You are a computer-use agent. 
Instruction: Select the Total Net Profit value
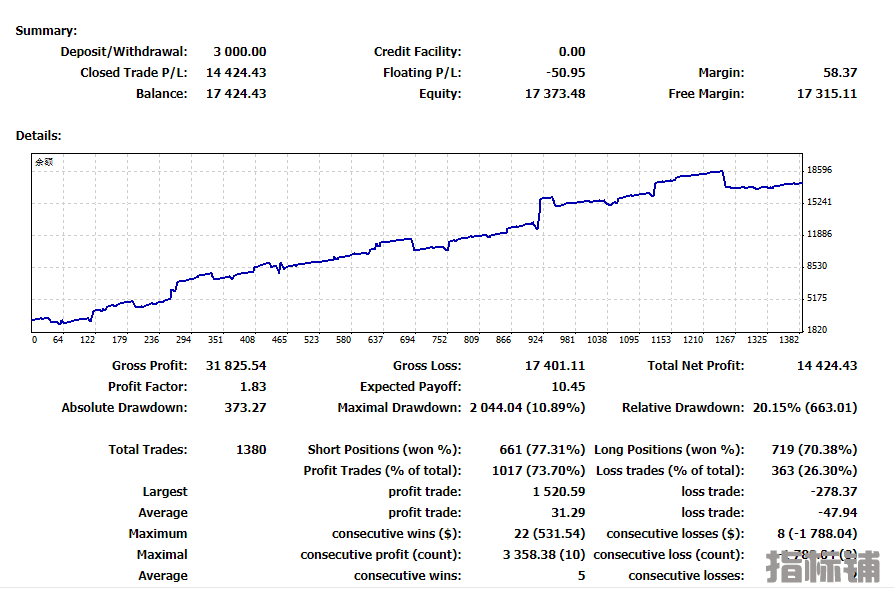826,366
